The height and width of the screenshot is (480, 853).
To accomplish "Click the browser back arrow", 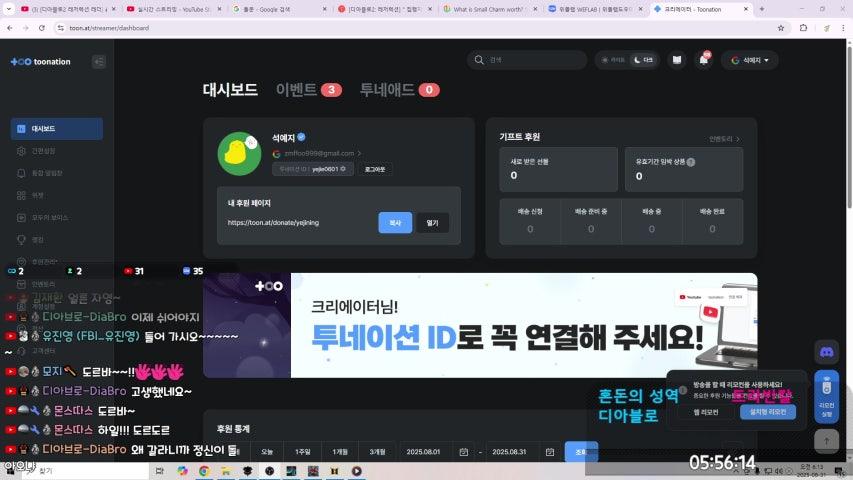I will coord(10,28).
